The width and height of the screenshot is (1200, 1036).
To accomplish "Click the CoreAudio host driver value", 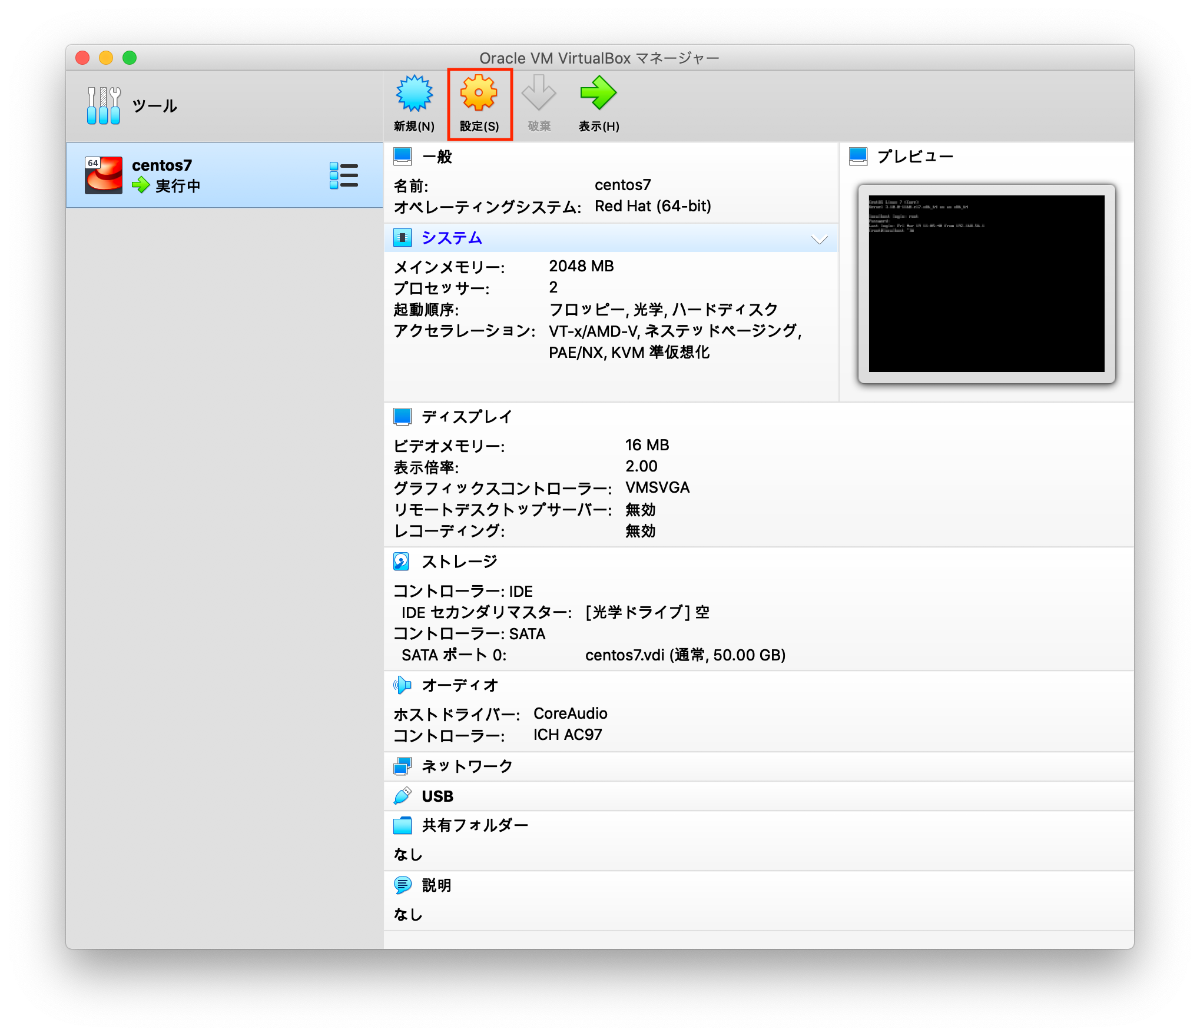I will pyautogui.click(x=570, y=714).
